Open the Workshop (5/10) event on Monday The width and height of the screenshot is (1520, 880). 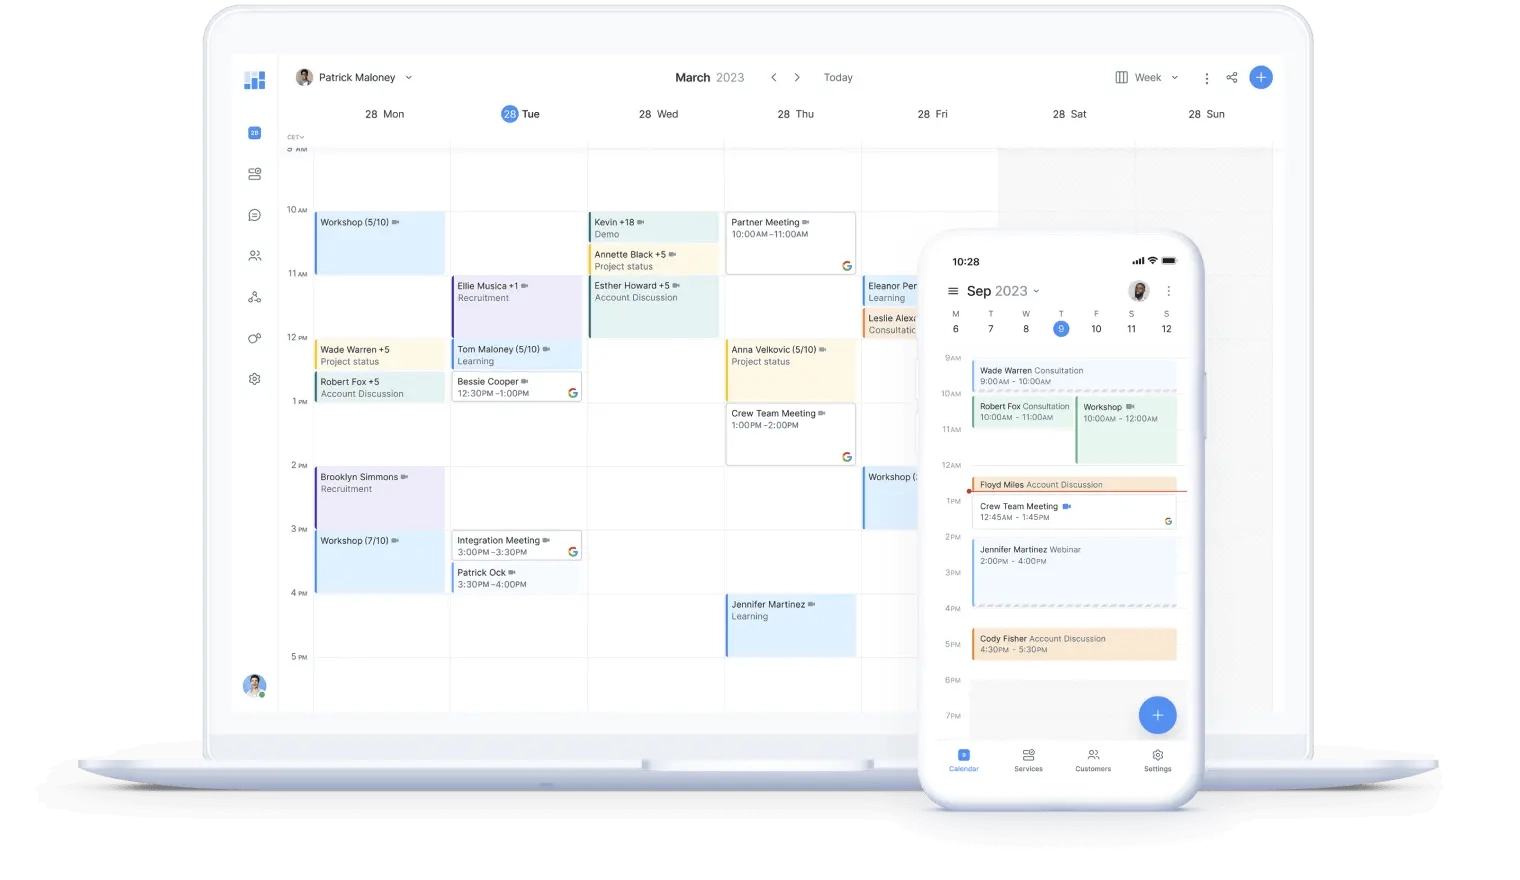[x=380, y=243]
